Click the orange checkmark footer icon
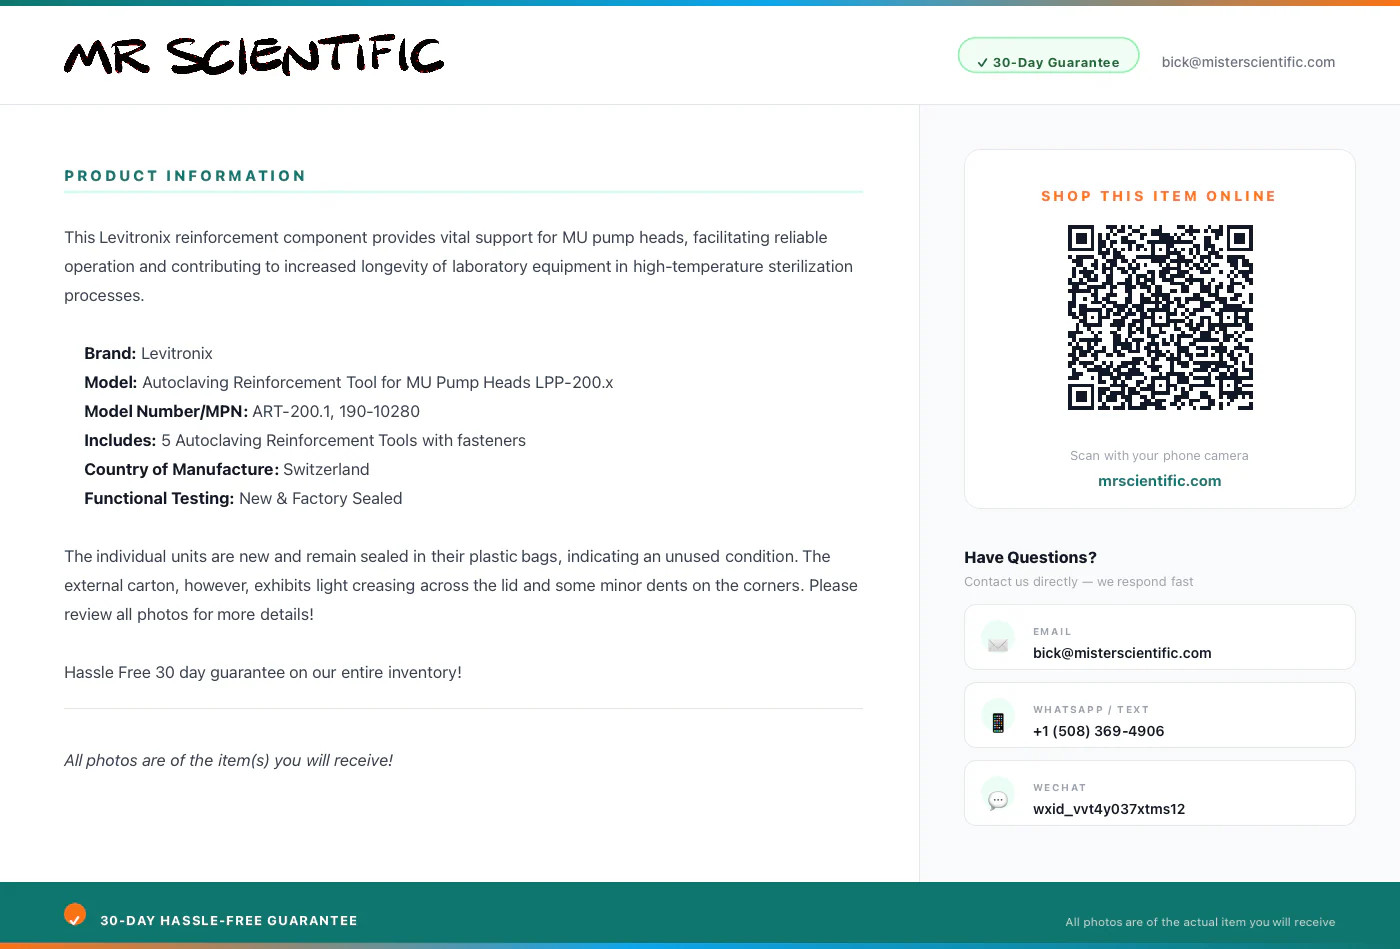Viewport: 1400px width, 949px height. pyautogui.click(x=75, y=914)
